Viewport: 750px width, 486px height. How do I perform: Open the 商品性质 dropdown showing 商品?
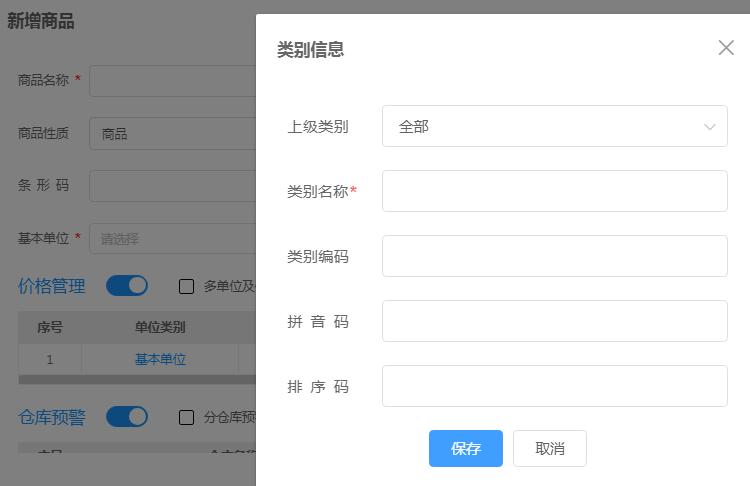(173, 133)
